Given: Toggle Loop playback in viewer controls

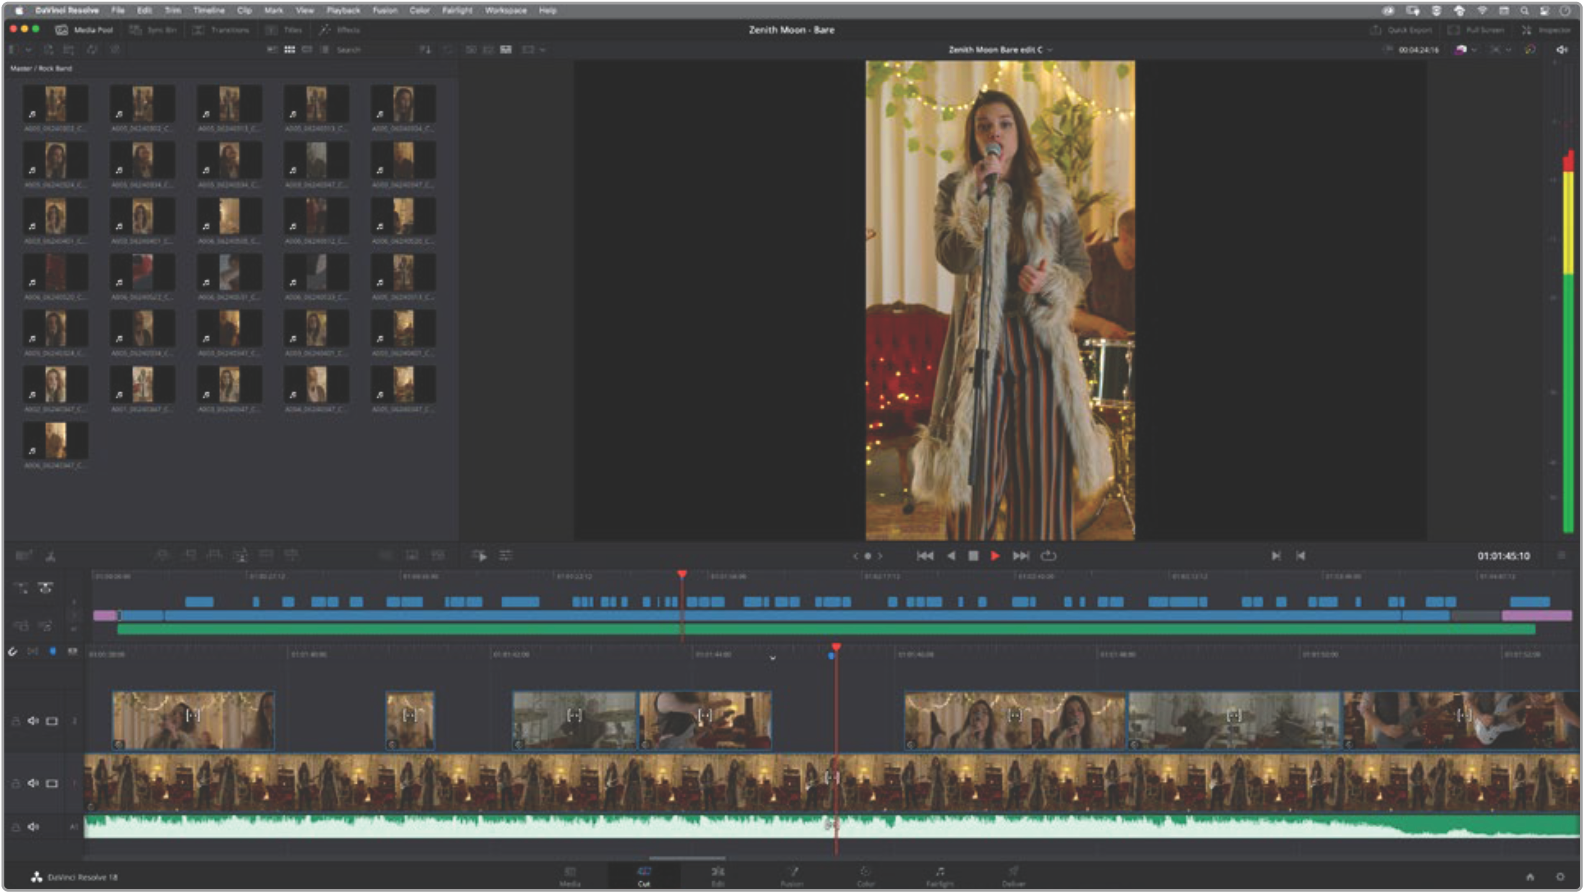Looking at the screenshot, I should tap(1048, 556).
